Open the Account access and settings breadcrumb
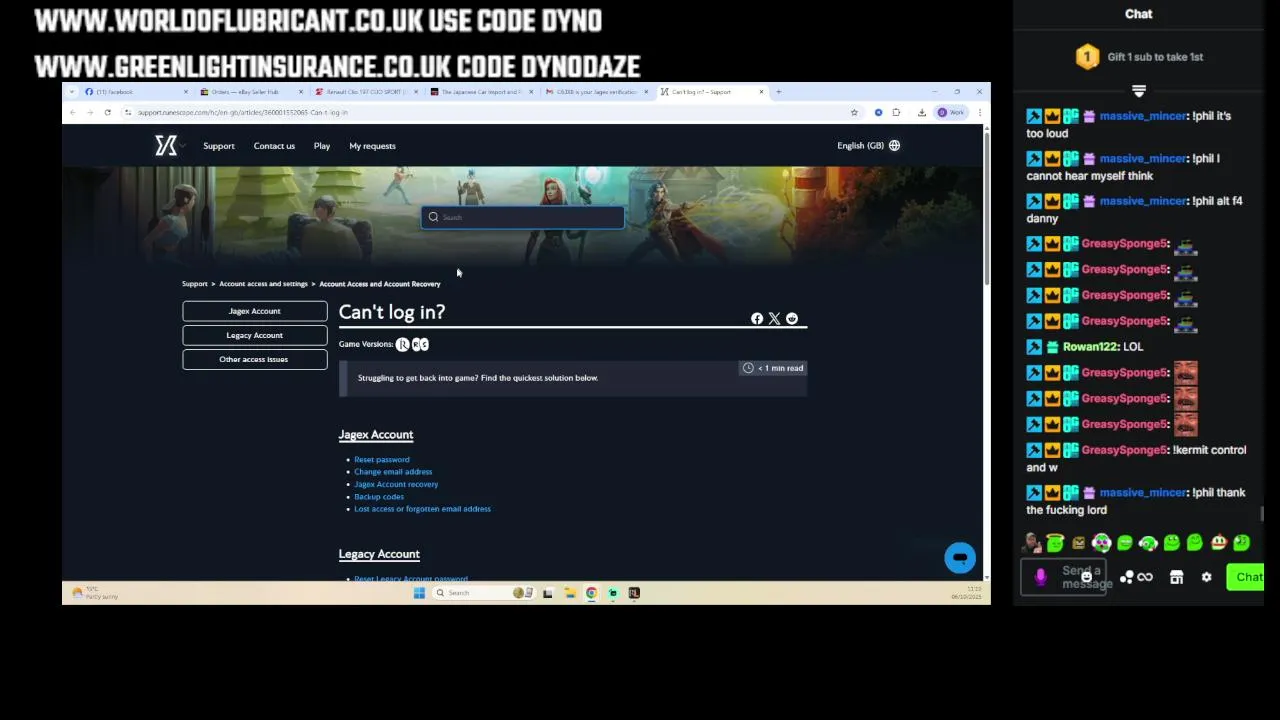The width and height of the screenshot is (1280, 720). tap(263, 284)
